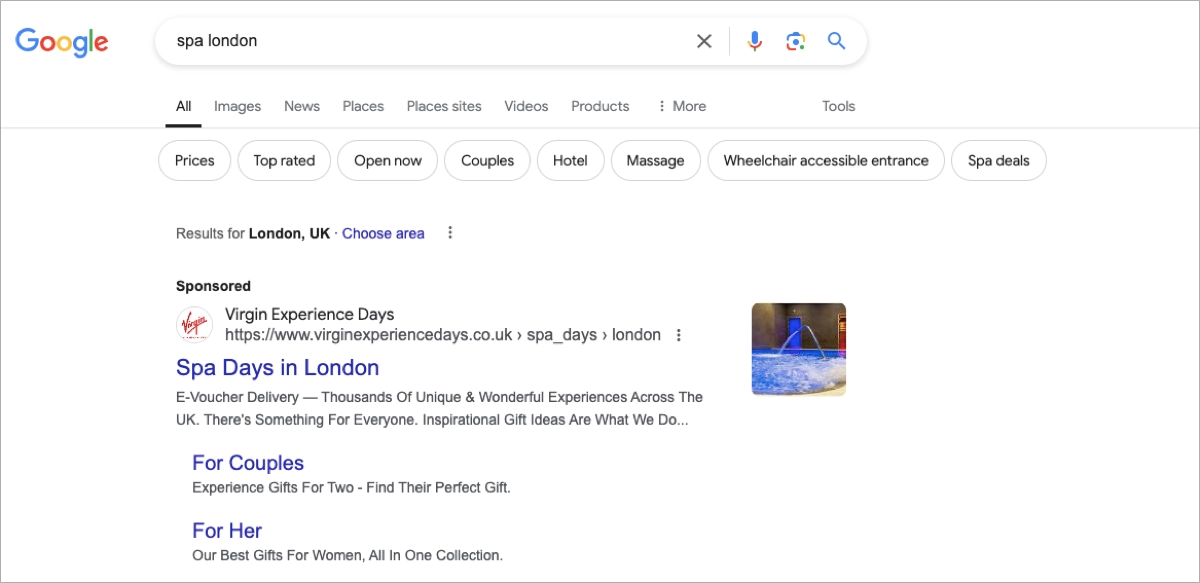Click the search magnifier icon

(x=835, y=41)
